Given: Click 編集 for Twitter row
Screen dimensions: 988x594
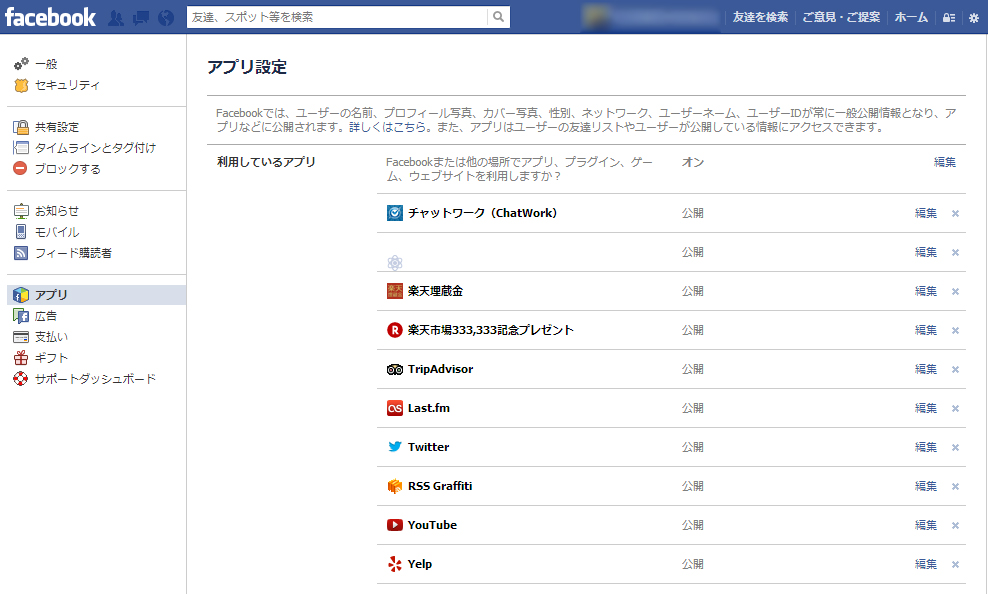Looking at the screenshot, I should pyautogui.click(x=926, y=448).
